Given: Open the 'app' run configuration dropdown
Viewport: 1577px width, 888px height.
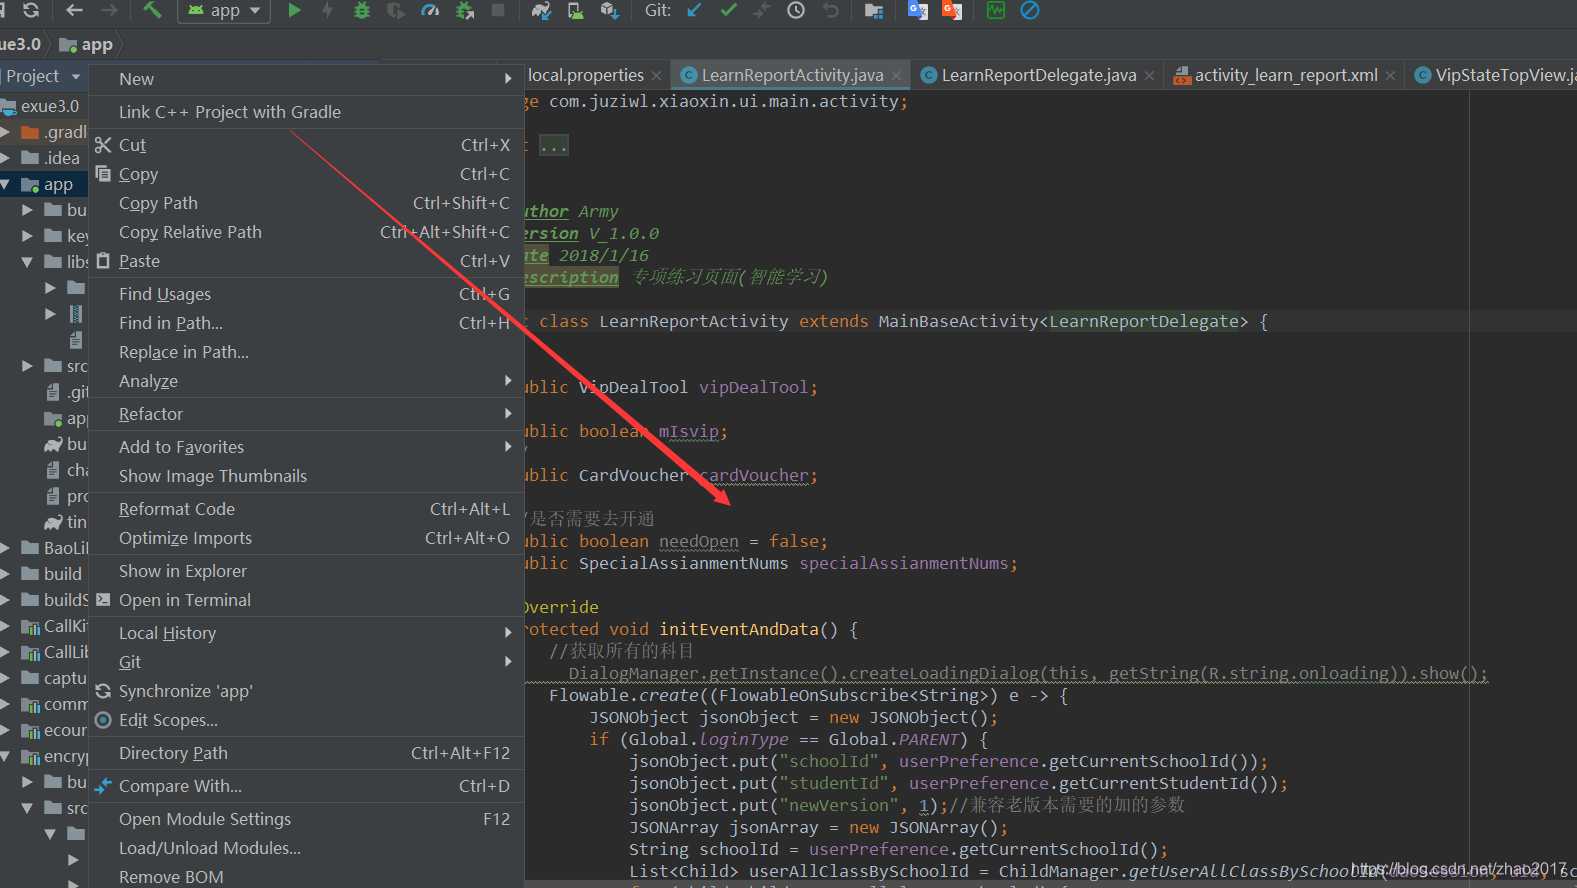Looking at the screenshot, I should point(224,11).
